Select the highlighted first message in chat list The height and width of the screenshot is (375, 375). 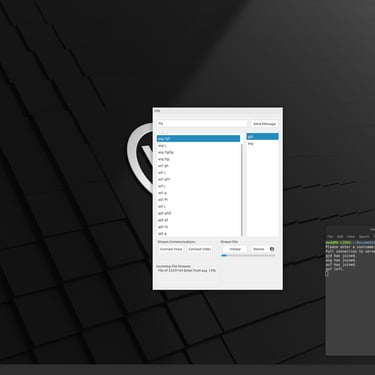(x=198, y=138)
